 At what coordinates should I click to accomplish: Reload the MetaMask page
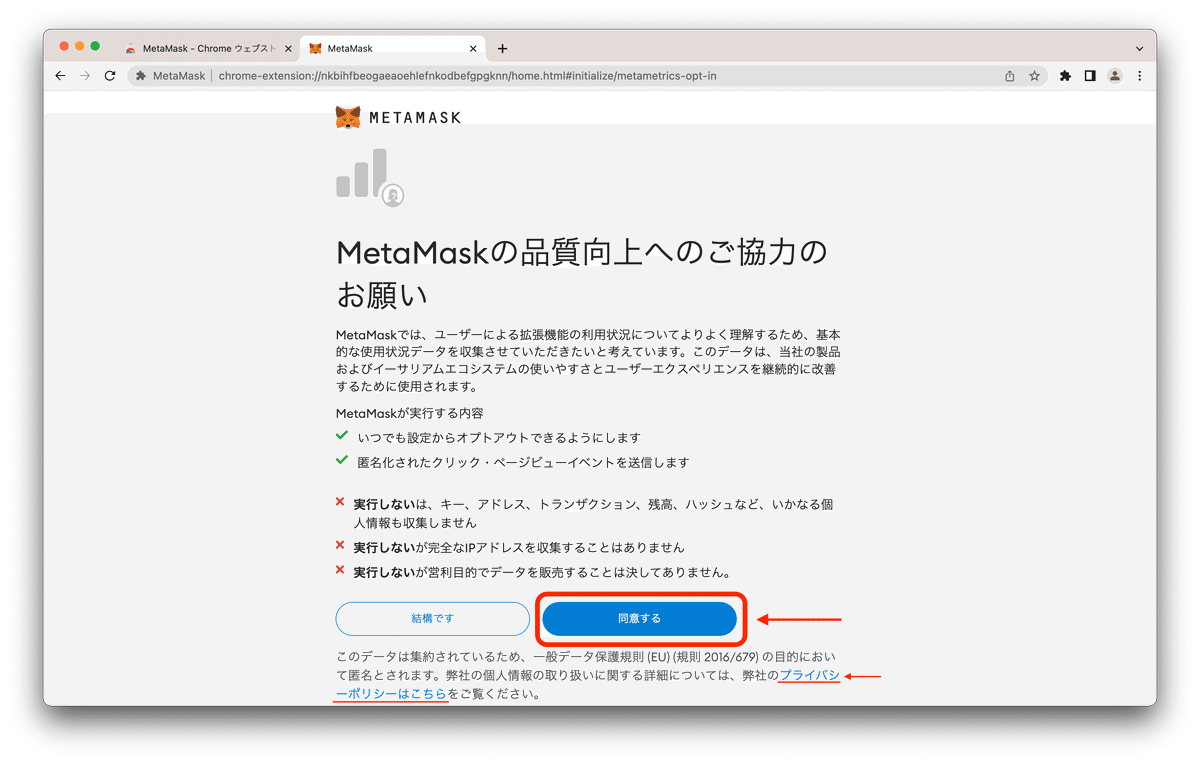[110, 75]
